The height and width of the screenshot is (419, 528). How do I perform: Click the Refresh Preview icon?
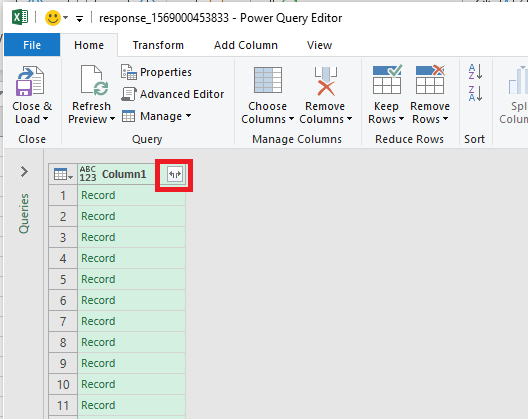95,80
